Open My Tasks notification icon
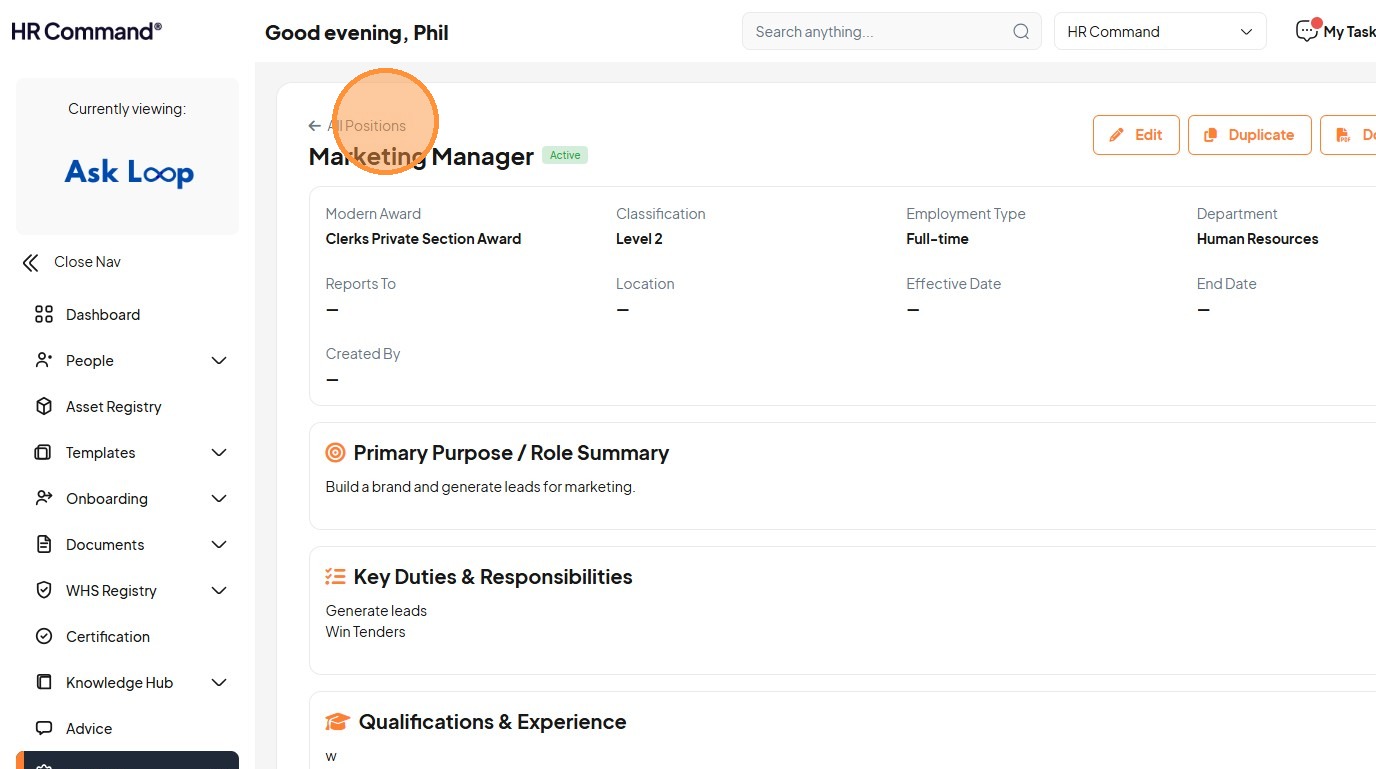The image size is (1376, 769). click(1307, 31)
